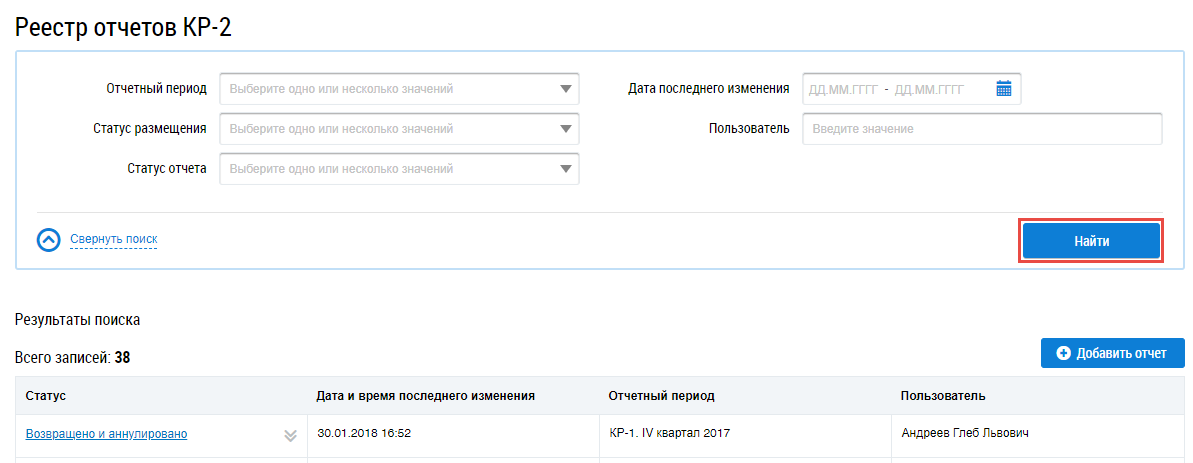1193x463 pixels.
Task: Open the Возвращено и аннулировано status link
Action: pyautogui.click(x=106, y=434)
